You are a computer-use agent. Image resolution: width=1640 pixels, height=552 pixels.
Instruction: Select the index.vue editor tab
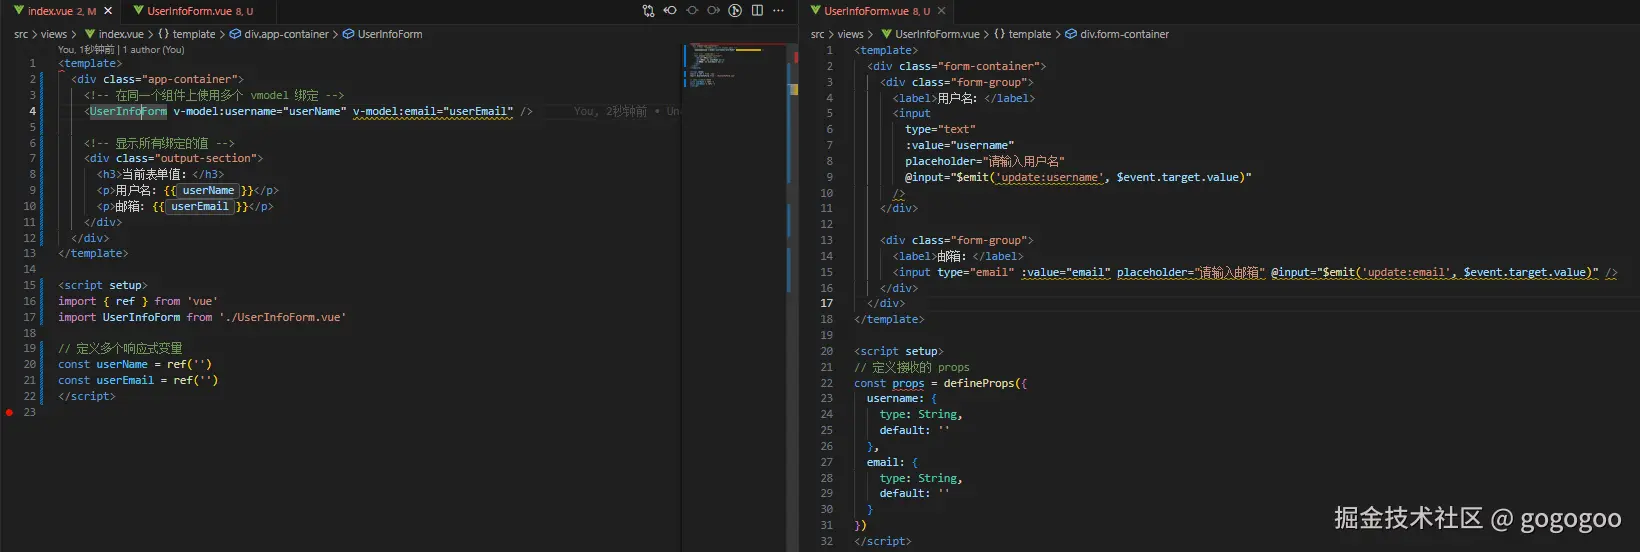click(60, 11)
